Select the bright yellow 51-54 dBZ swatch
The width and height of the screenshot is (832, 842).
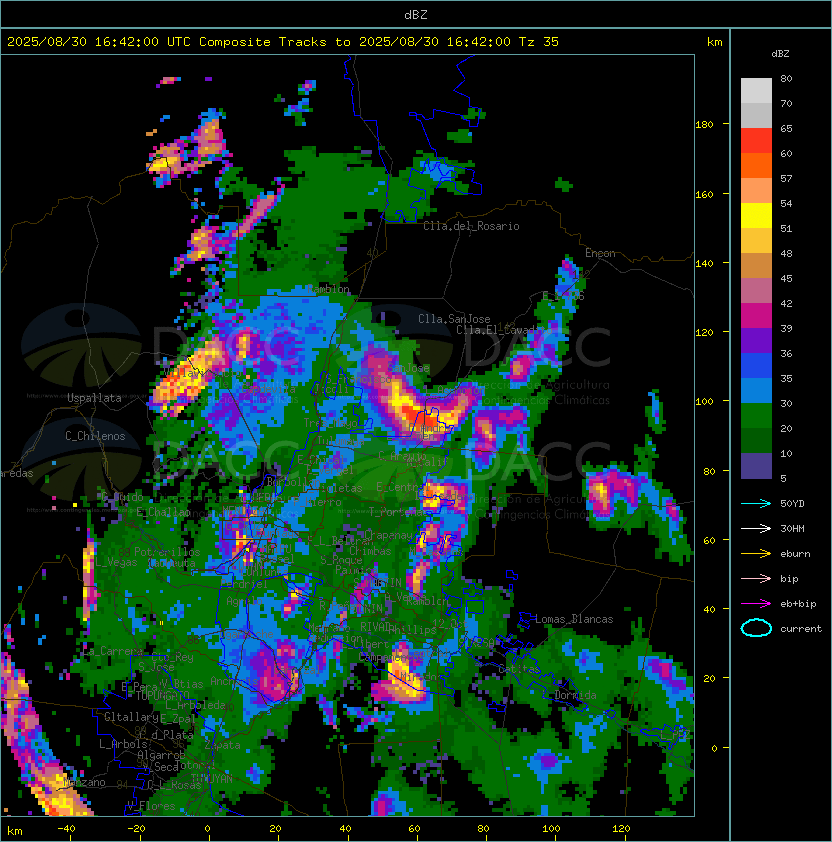tap(756, 216)
